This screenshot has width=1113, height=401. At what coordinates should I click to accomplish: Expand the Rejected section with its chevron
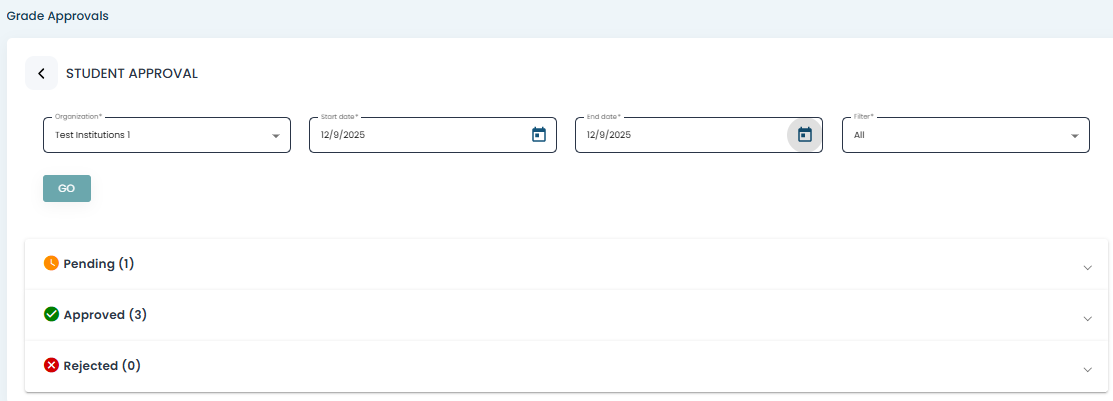coord(1087,369)
